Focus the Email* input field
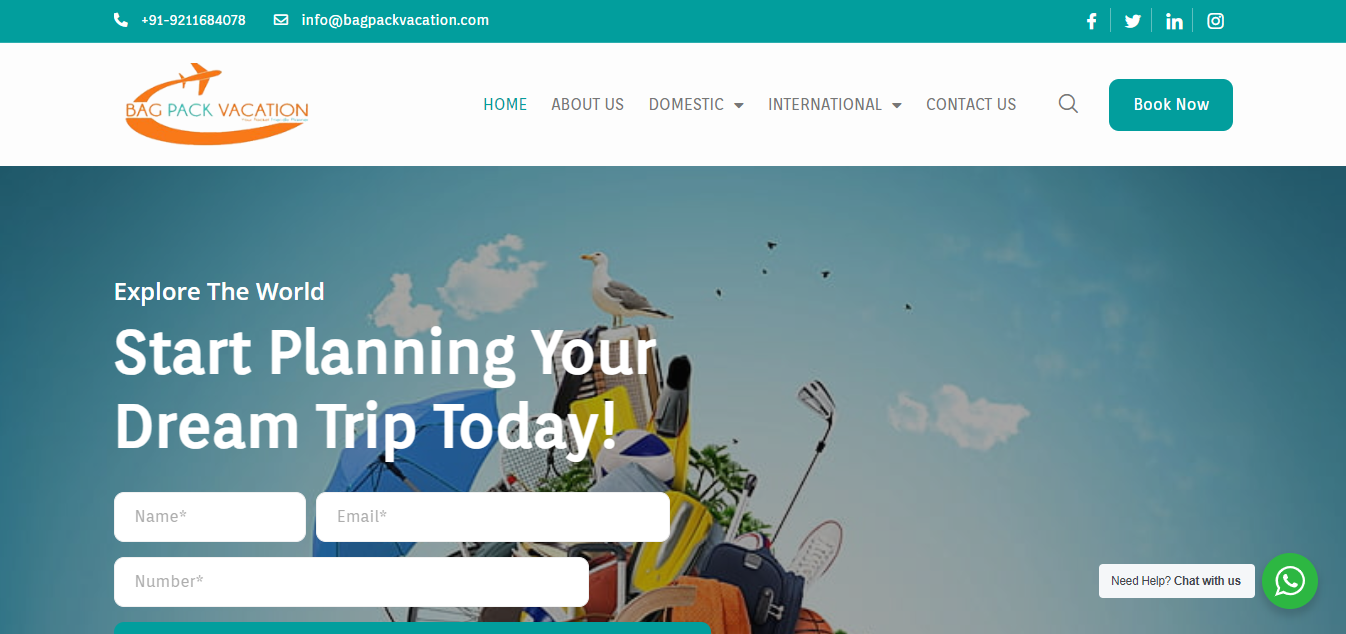The height and width of the screenshot is (634, 1346). pyautogui.click(x=493, y=517)
